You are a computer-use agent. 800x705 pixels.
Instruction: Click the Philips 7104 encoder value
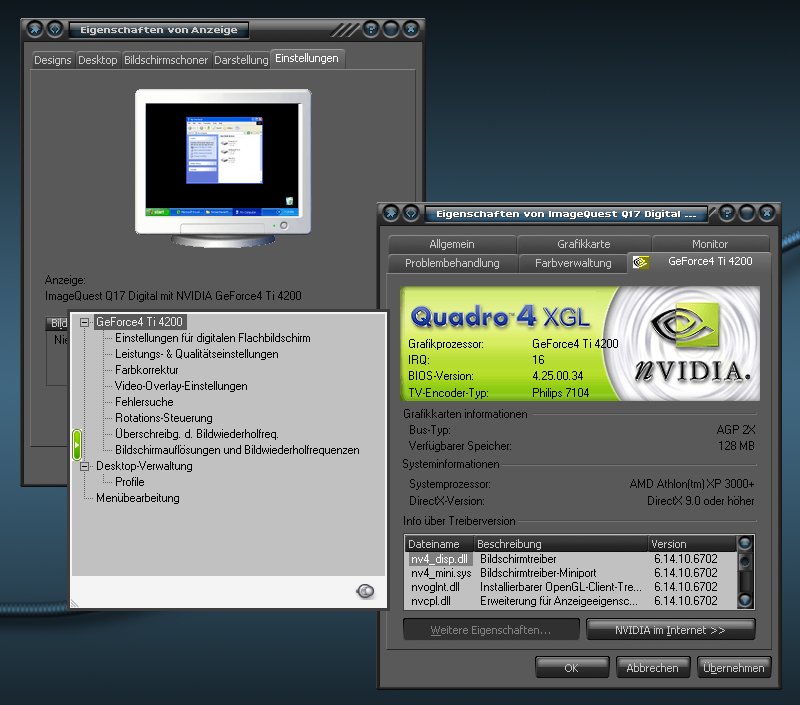click(x=560, y=393)
